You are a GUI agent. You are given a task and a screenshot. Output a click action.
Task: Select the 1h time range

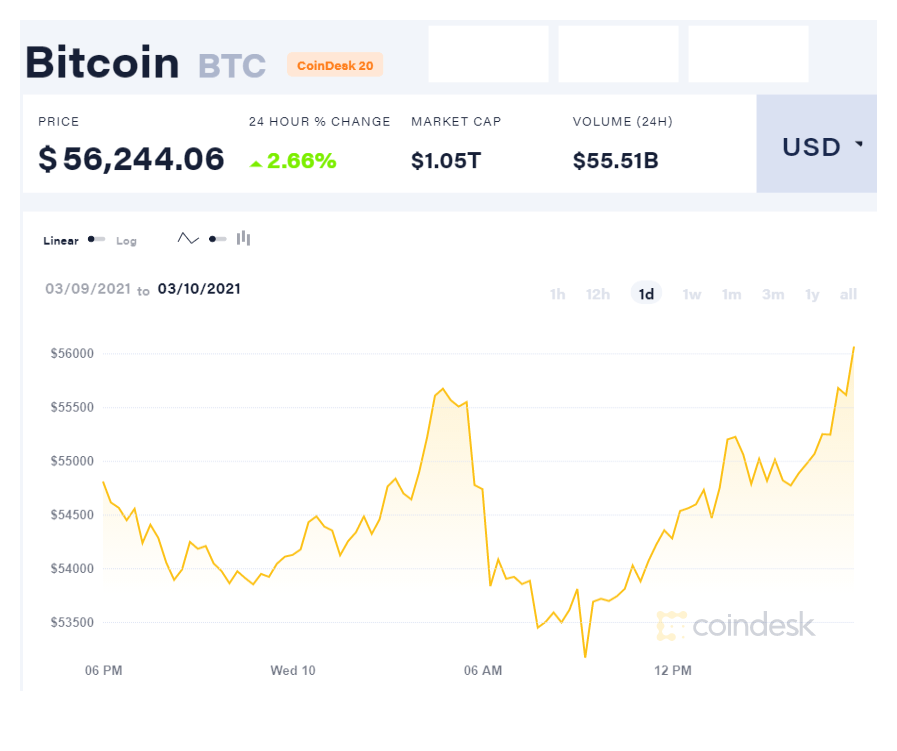coord(558,294)
